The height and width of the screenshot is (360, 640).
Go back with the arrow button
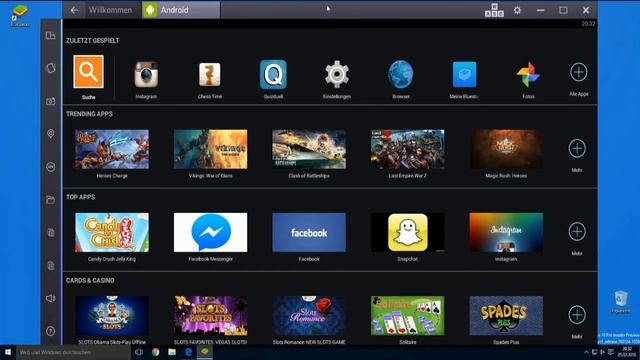[x=74, y=10]
